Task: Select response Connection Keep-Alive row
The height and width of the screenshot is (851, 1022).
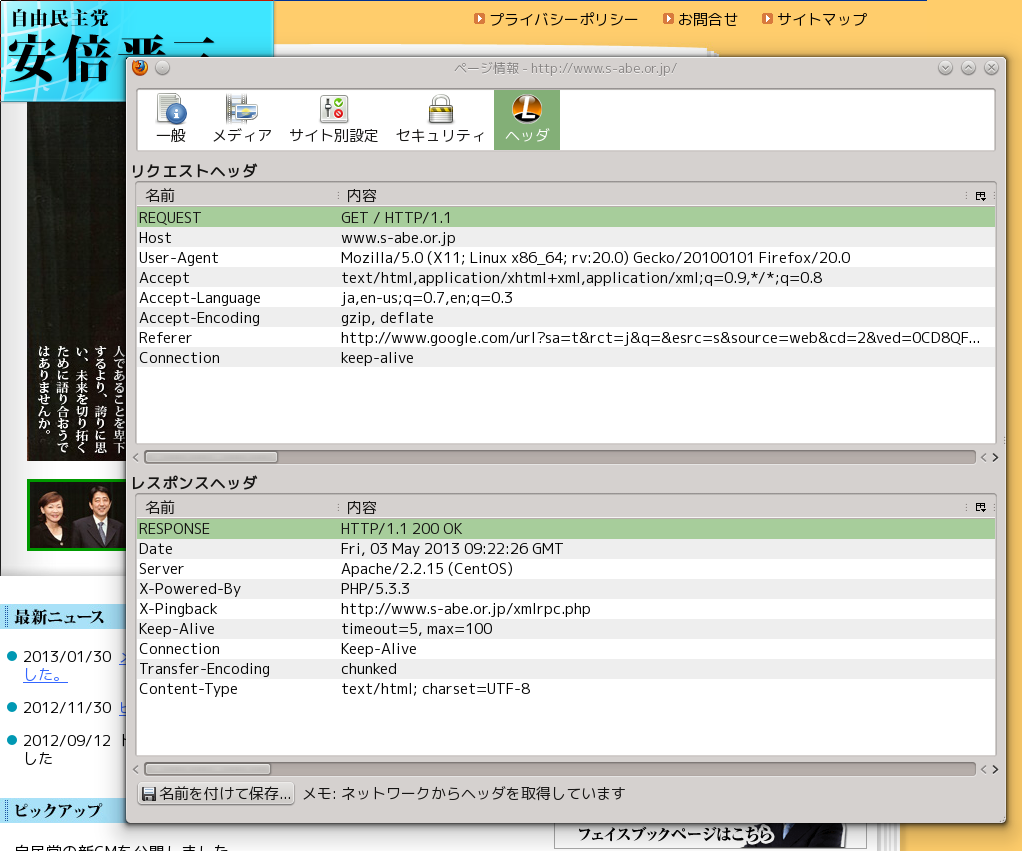Action: [x=566, y=649]
